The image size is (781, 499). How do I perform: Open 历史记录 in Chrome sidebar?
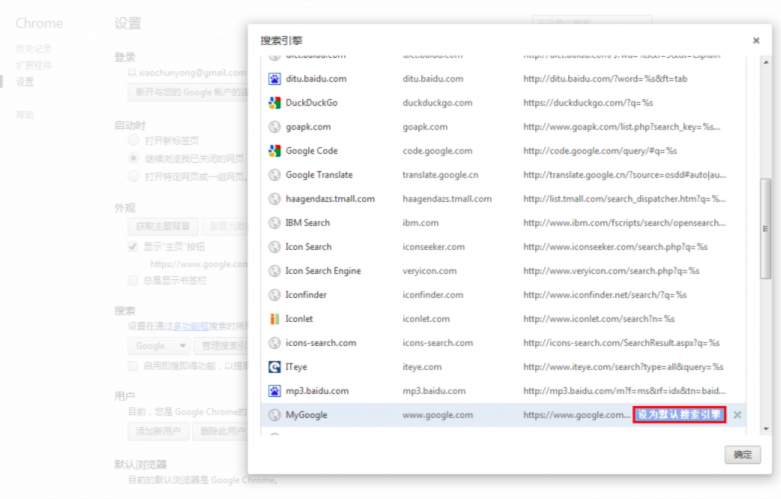coord(33,49)
